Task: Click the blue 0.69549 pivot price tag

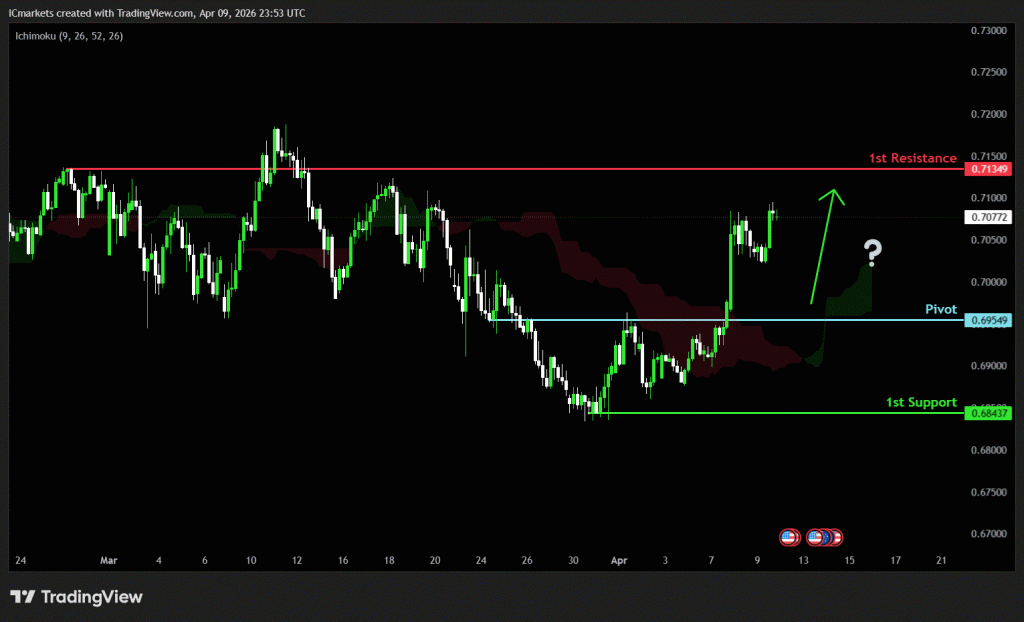Action: [989, 320]
